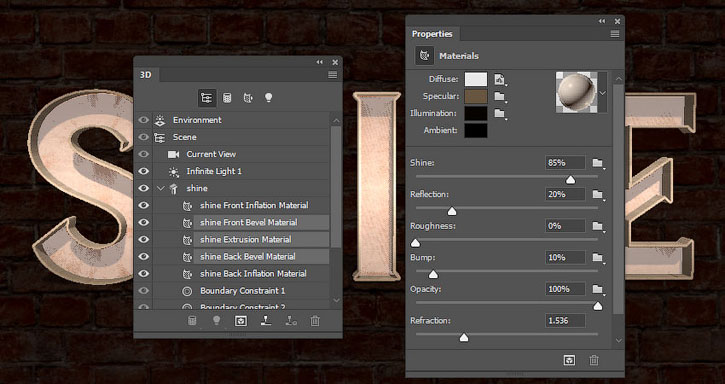
Task: Click the Materials icon in Properties header
Action: [424, 56]
